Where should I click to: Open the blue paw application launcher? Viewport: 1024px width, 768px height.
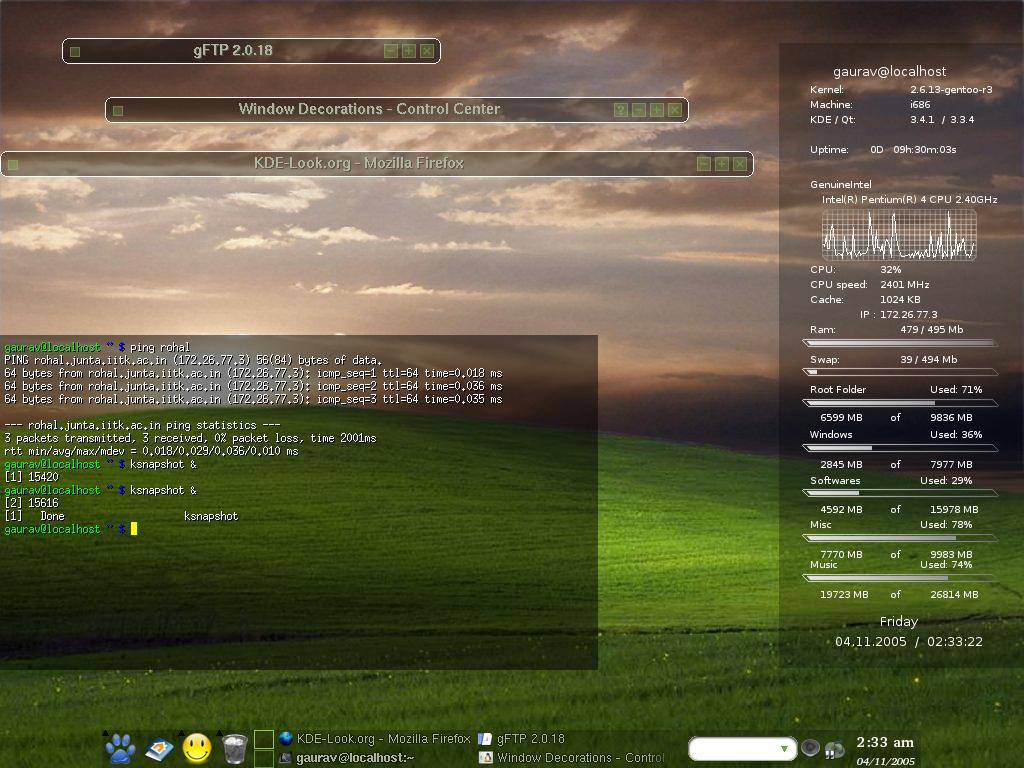120,748
